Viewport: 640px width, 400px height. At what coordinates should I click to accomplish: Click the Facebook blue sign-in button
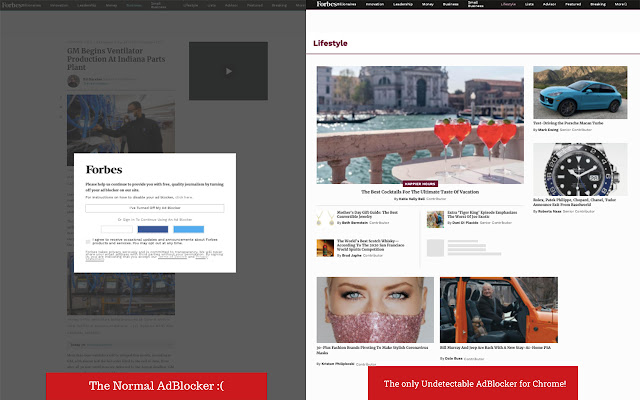point(152,229)
